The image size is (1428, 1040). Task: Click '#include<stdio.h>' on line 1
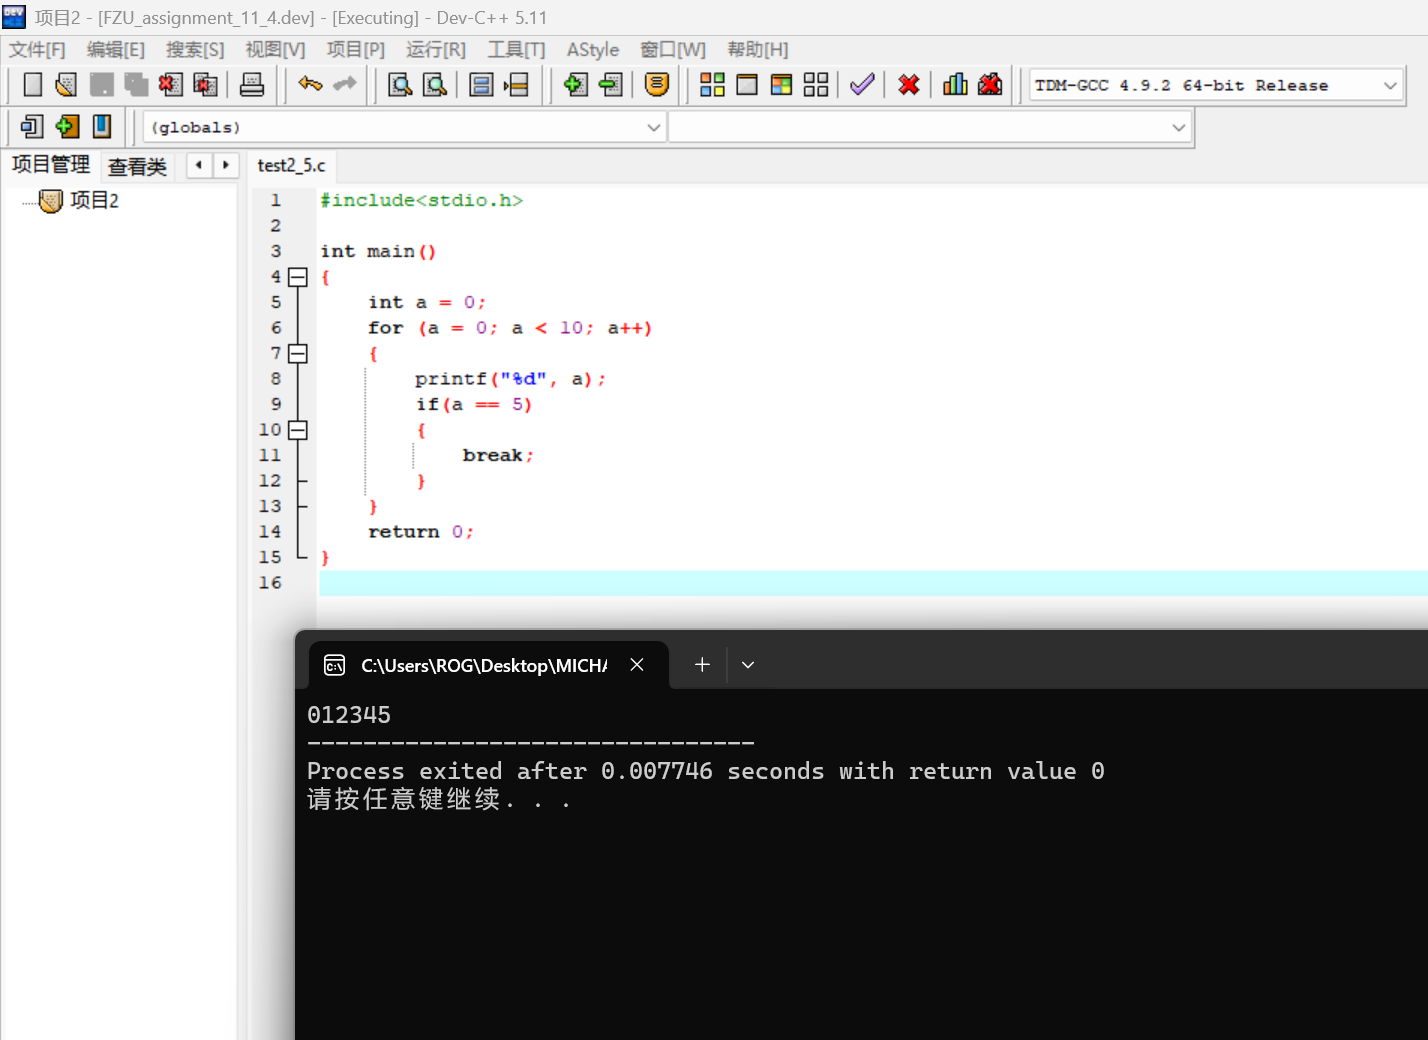tap(421, 200)
